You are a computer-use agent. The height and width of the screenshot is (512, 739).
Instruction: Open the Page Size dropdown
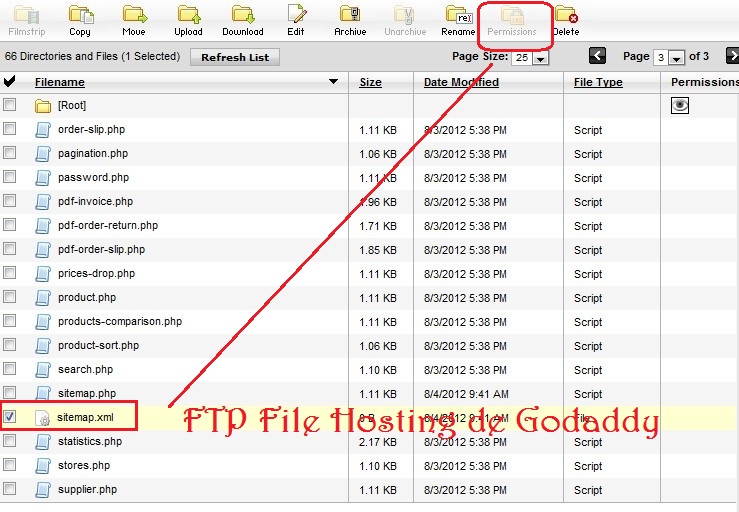(541, 59)
